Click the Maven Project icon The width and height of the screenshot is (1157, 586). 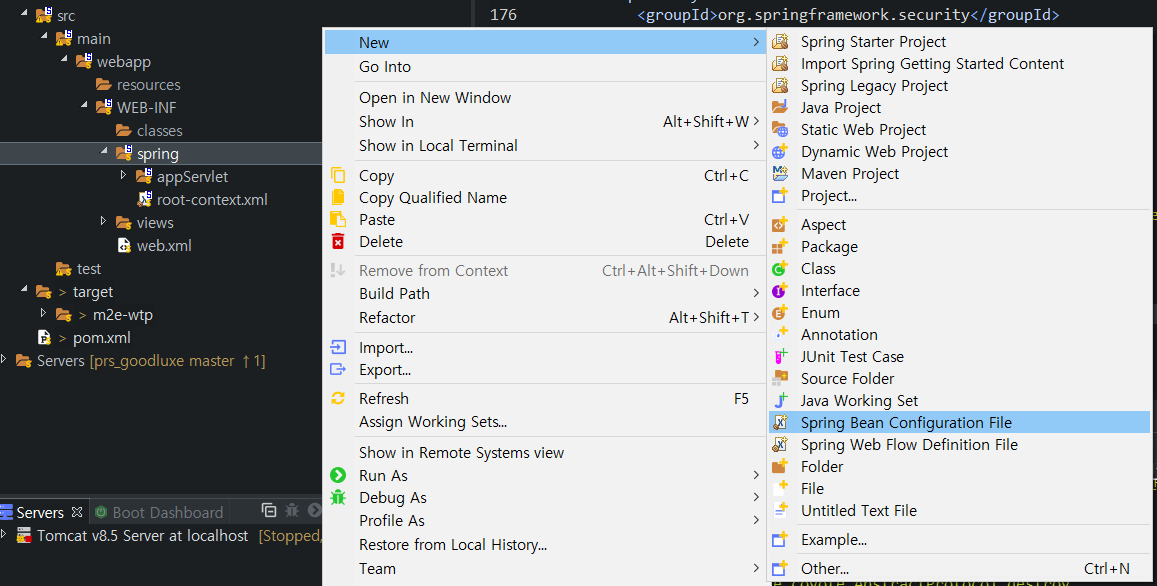780,173
